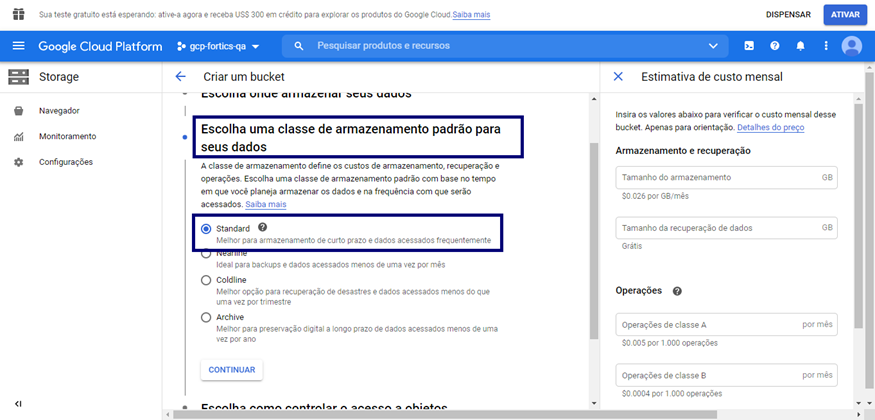Click the DISPENSAR button
This screenshot has height=420, width=875.
coord(788,15)
